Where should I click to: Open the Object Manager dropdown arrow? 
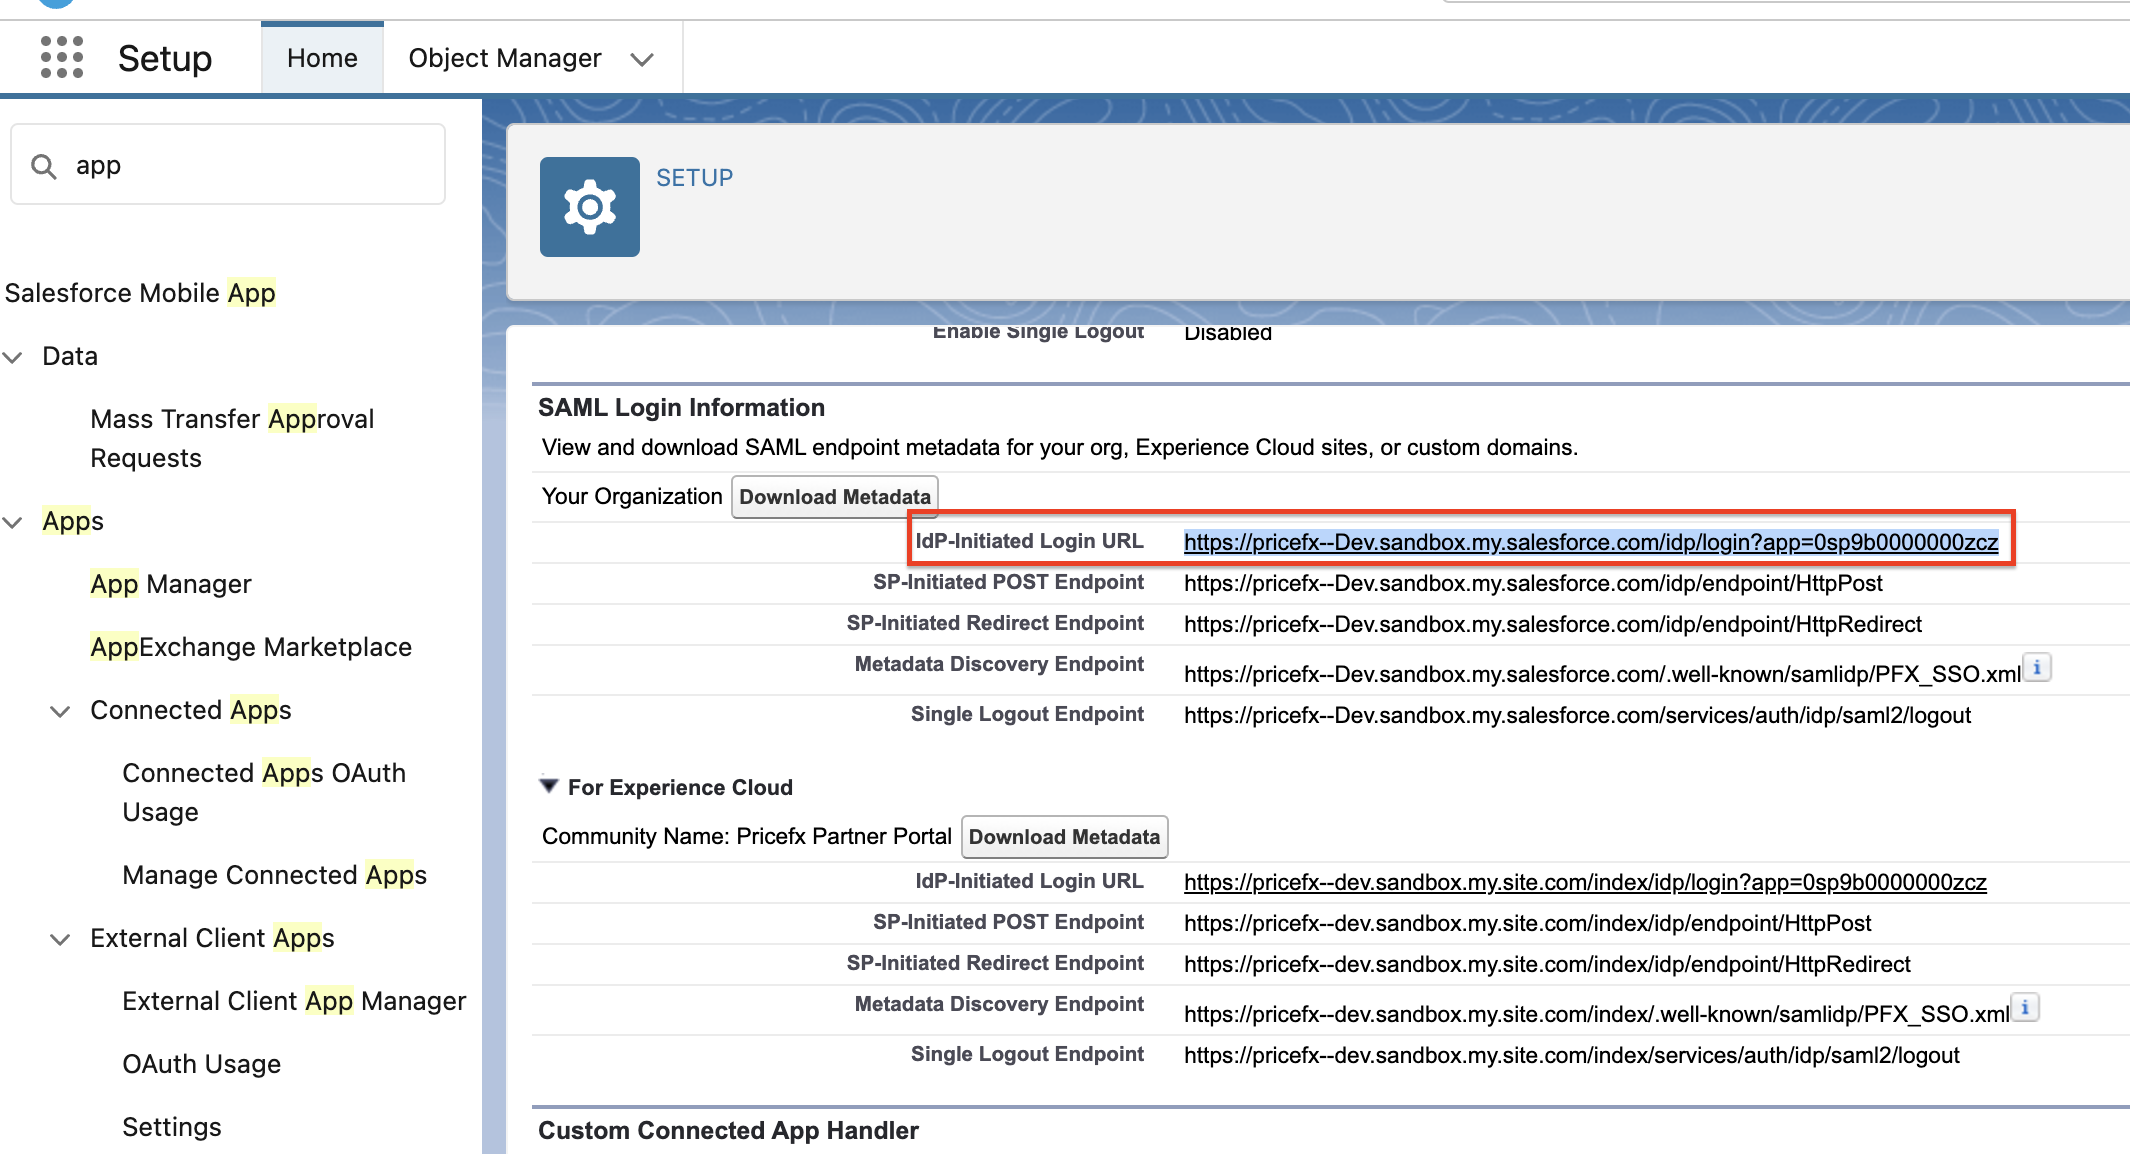coord(642,59)
